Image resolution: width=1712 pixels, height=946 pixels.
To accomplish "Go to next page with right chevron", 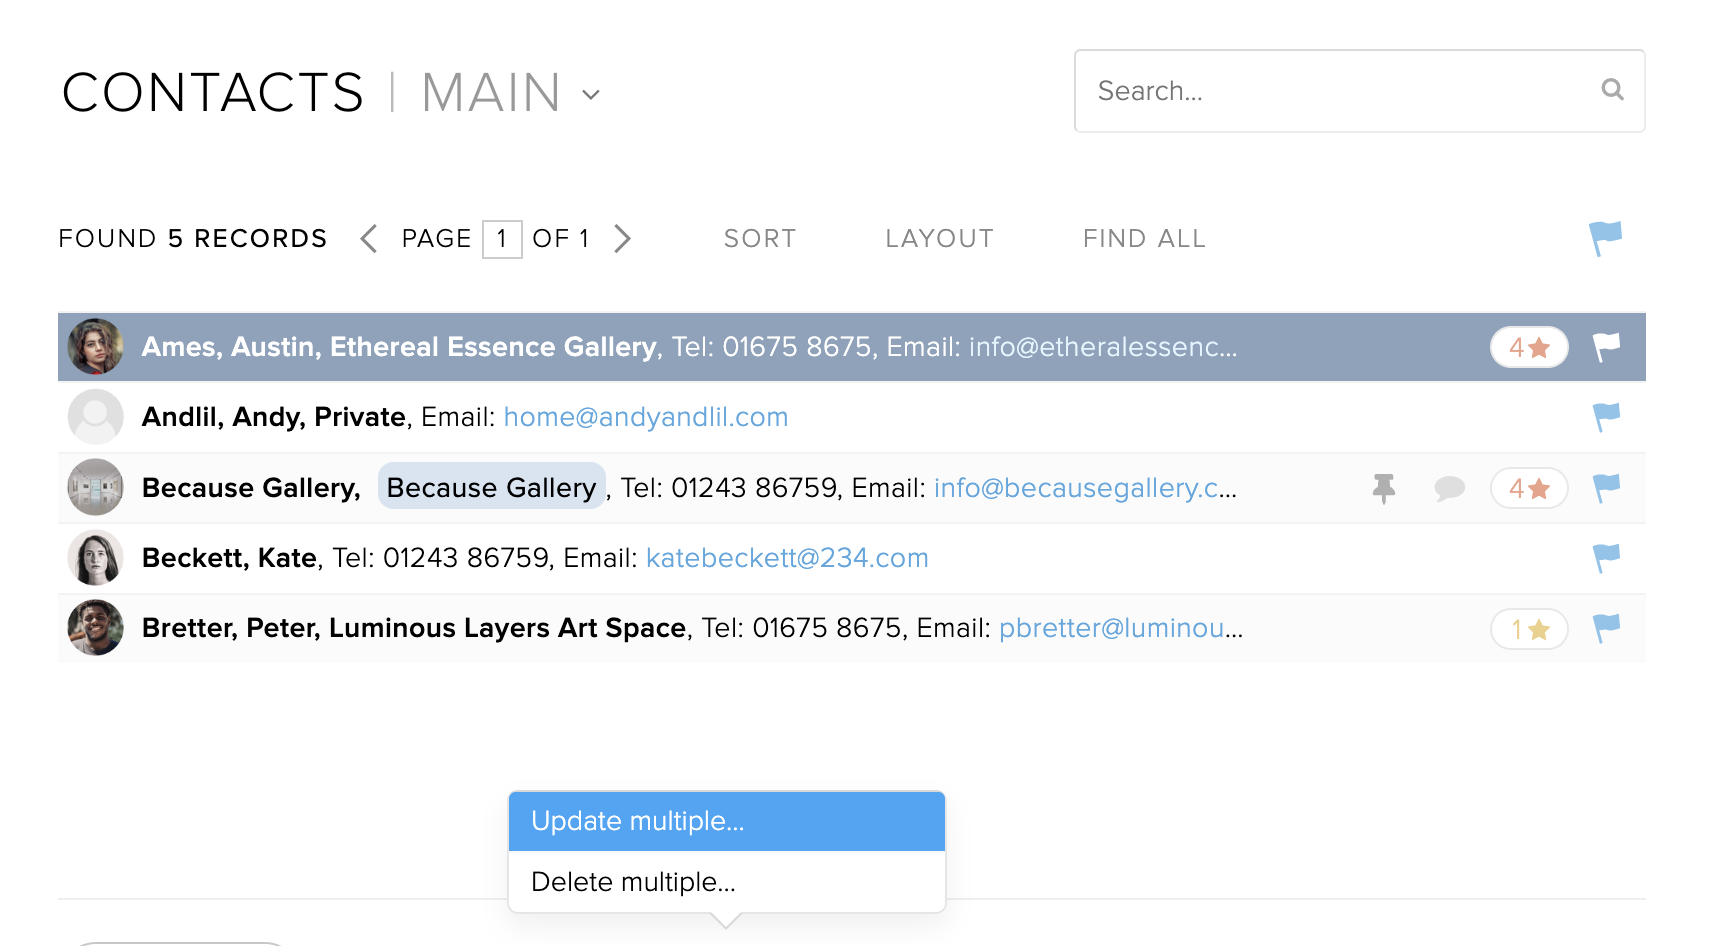I will [622, 238].
